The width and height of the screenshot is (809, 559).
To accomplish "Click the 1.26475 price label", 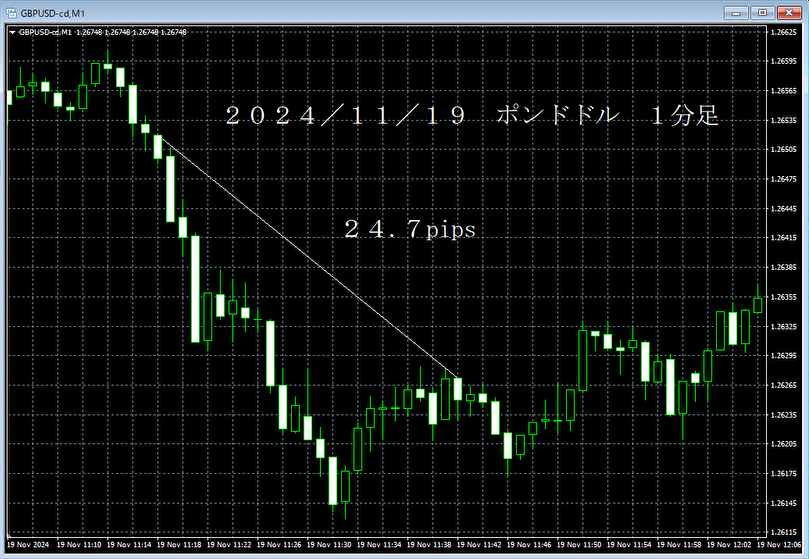I will 783,179.
